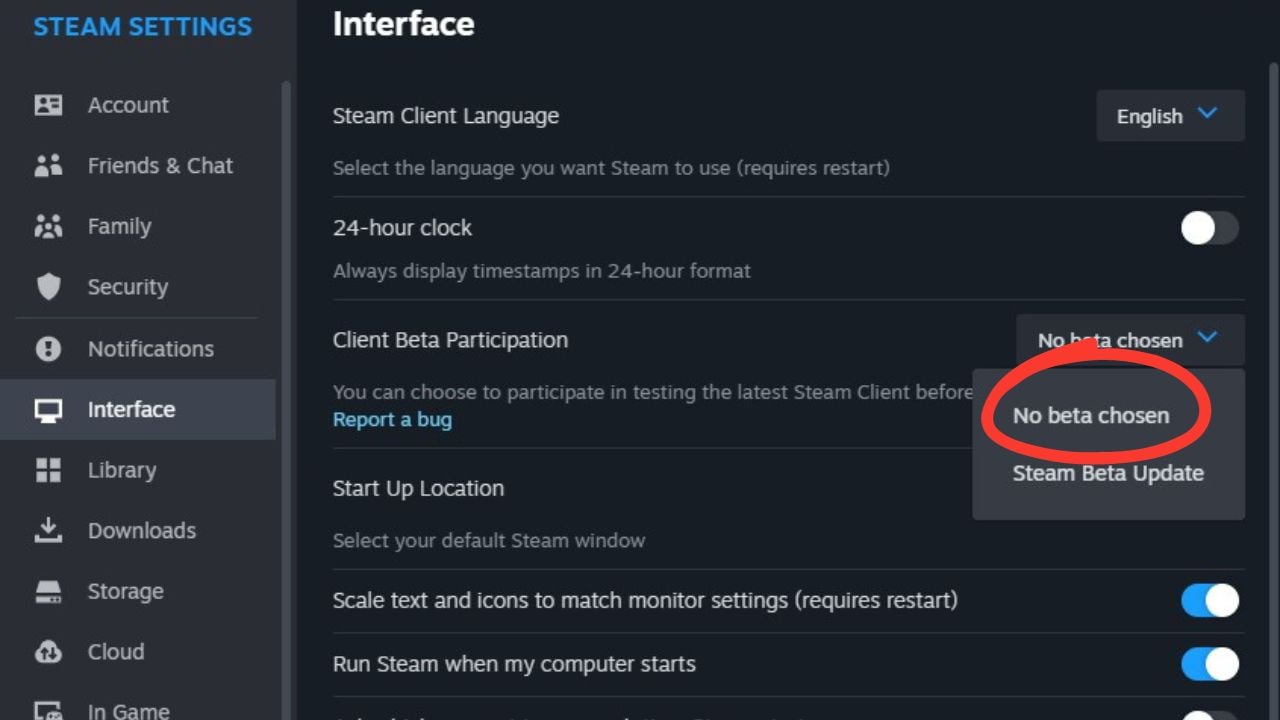Viewport: 1280px width, 720px height.
Task: Open the Cloud settings icon
Action: click(48, 651)
